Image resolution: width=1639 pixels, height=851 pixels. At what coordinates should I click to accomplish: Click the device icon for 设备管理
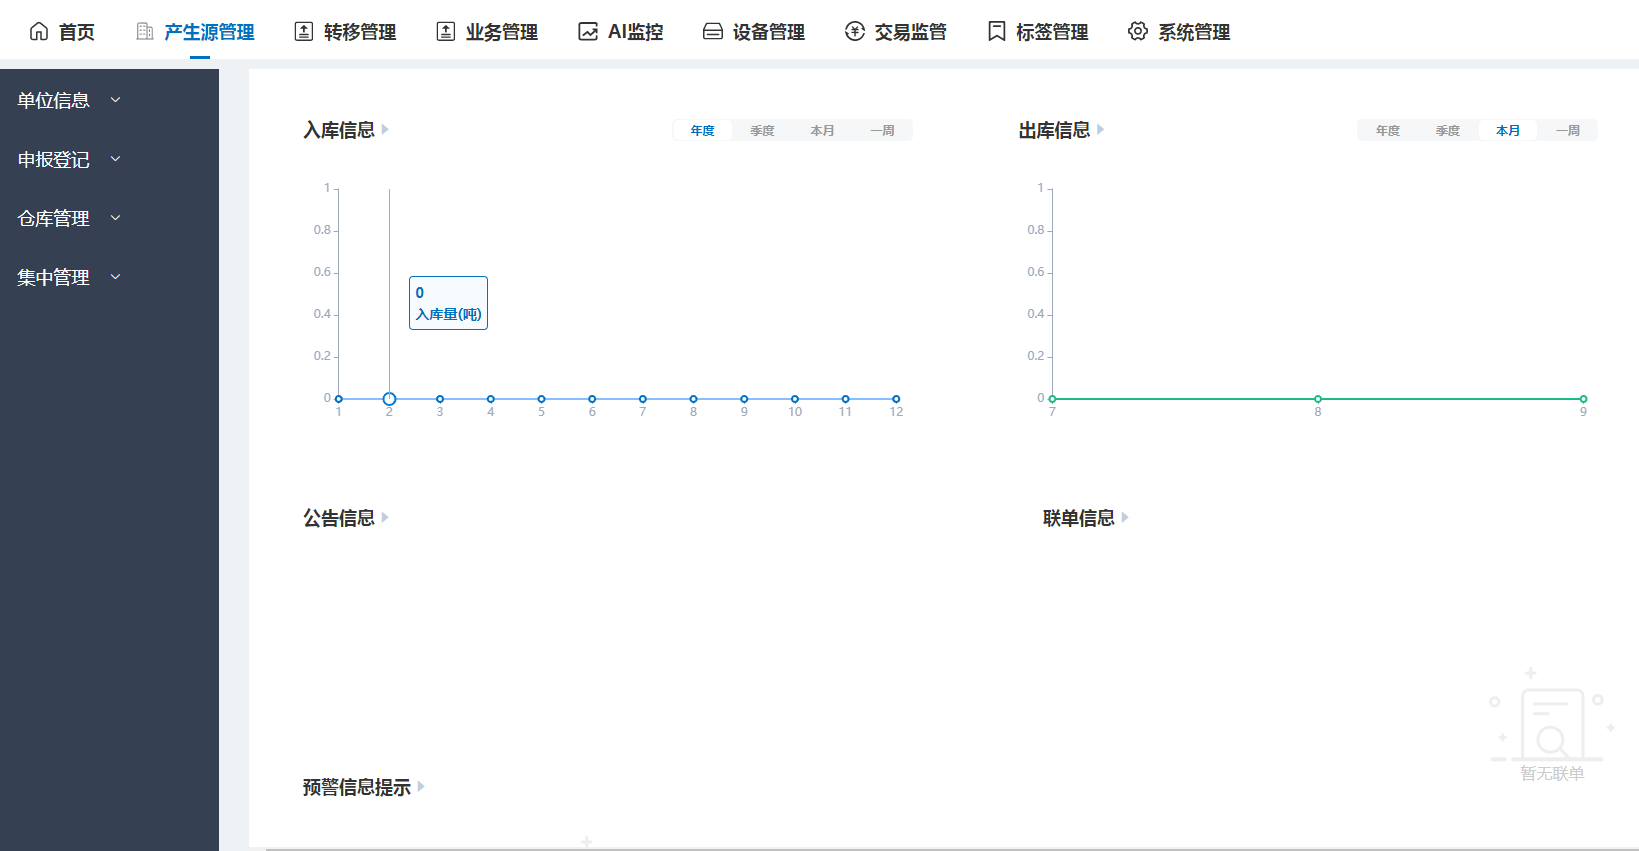pos(713,32)
